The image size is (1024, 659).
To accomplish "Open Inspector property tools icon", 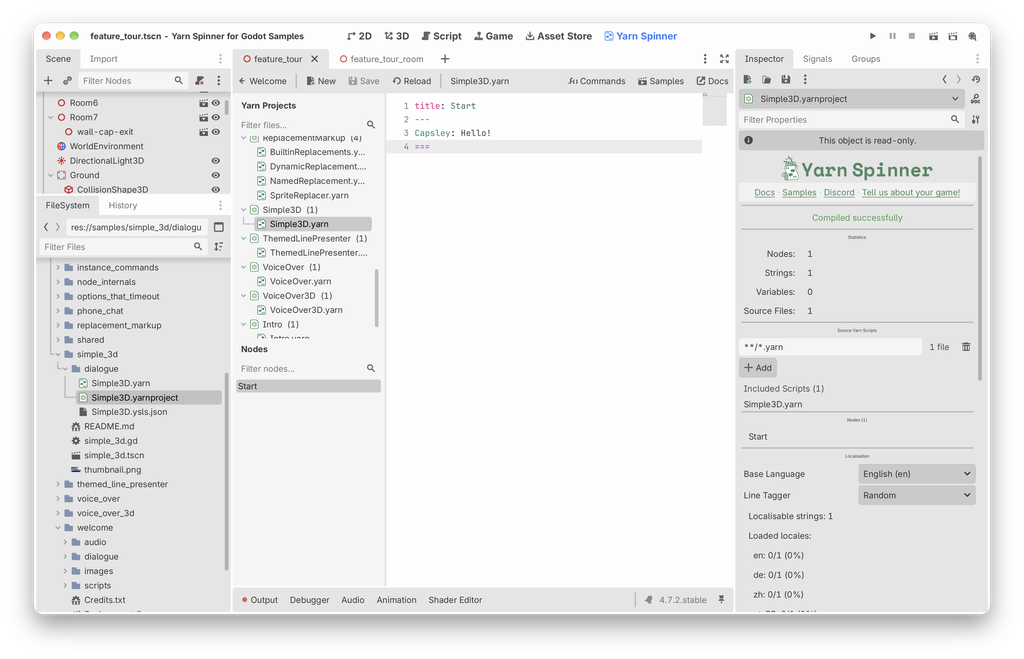I will click(976, 120).
